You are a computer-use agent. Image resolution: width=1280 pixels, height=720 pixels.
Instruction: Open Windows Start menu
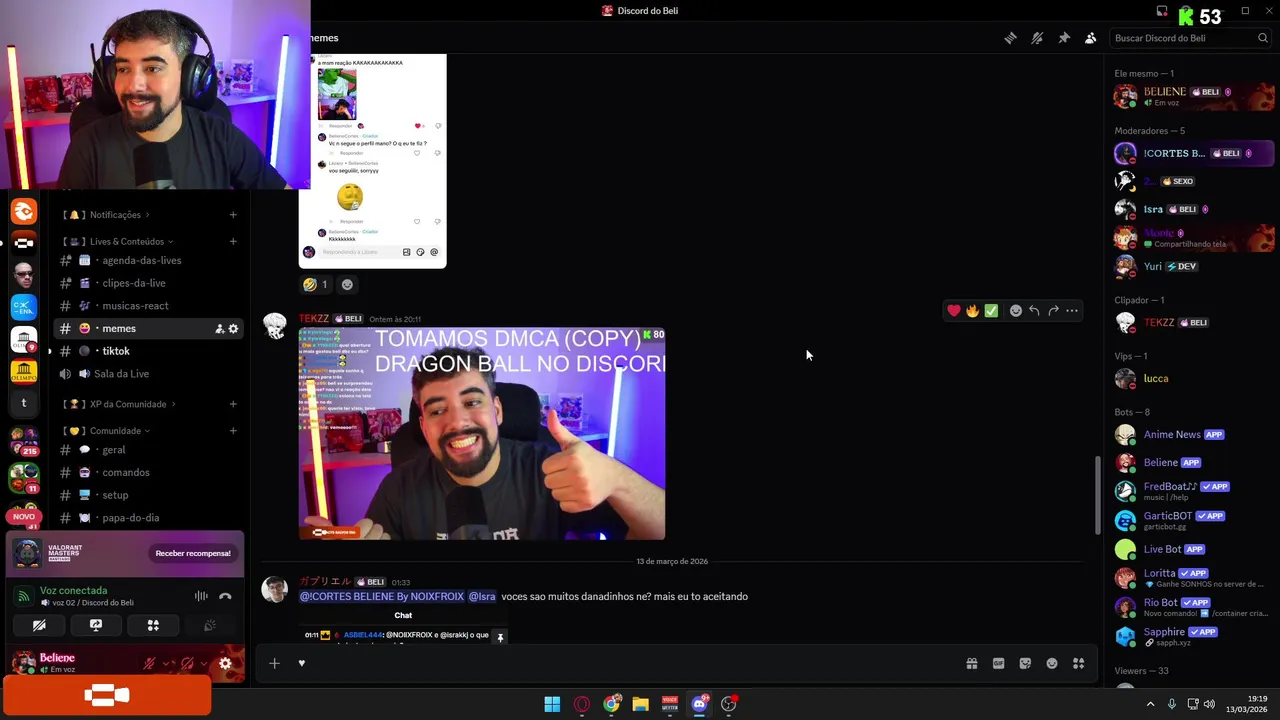[552, 704]
